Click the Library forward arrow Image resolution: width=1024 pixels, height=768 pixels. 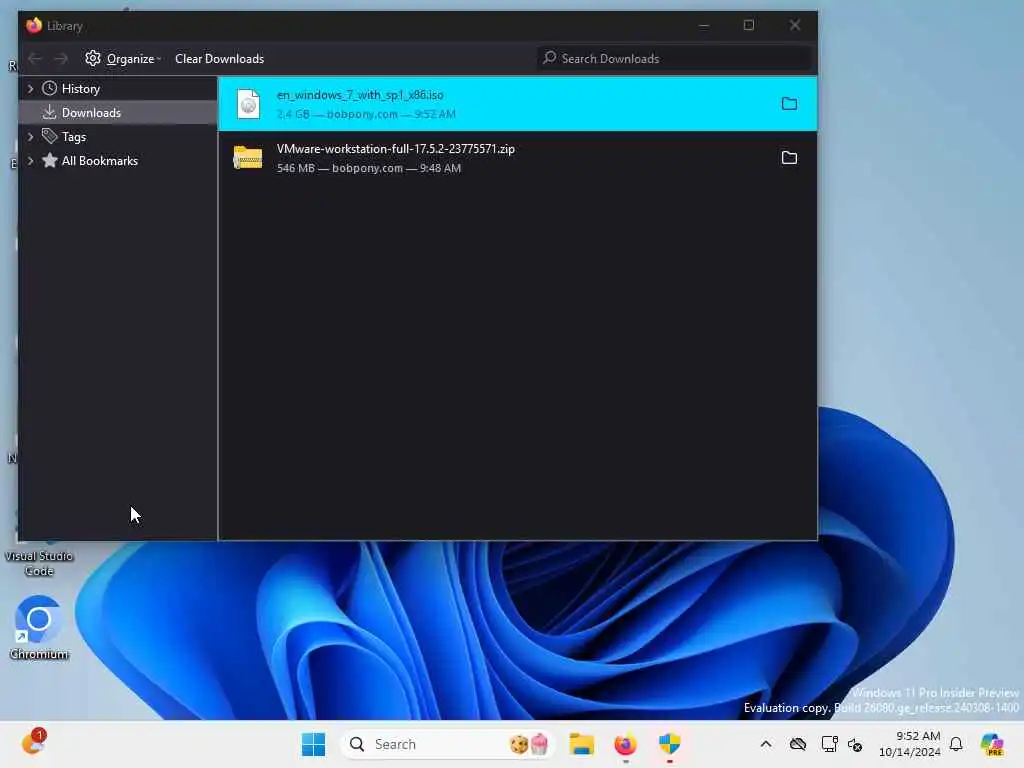tap(61, 59)
